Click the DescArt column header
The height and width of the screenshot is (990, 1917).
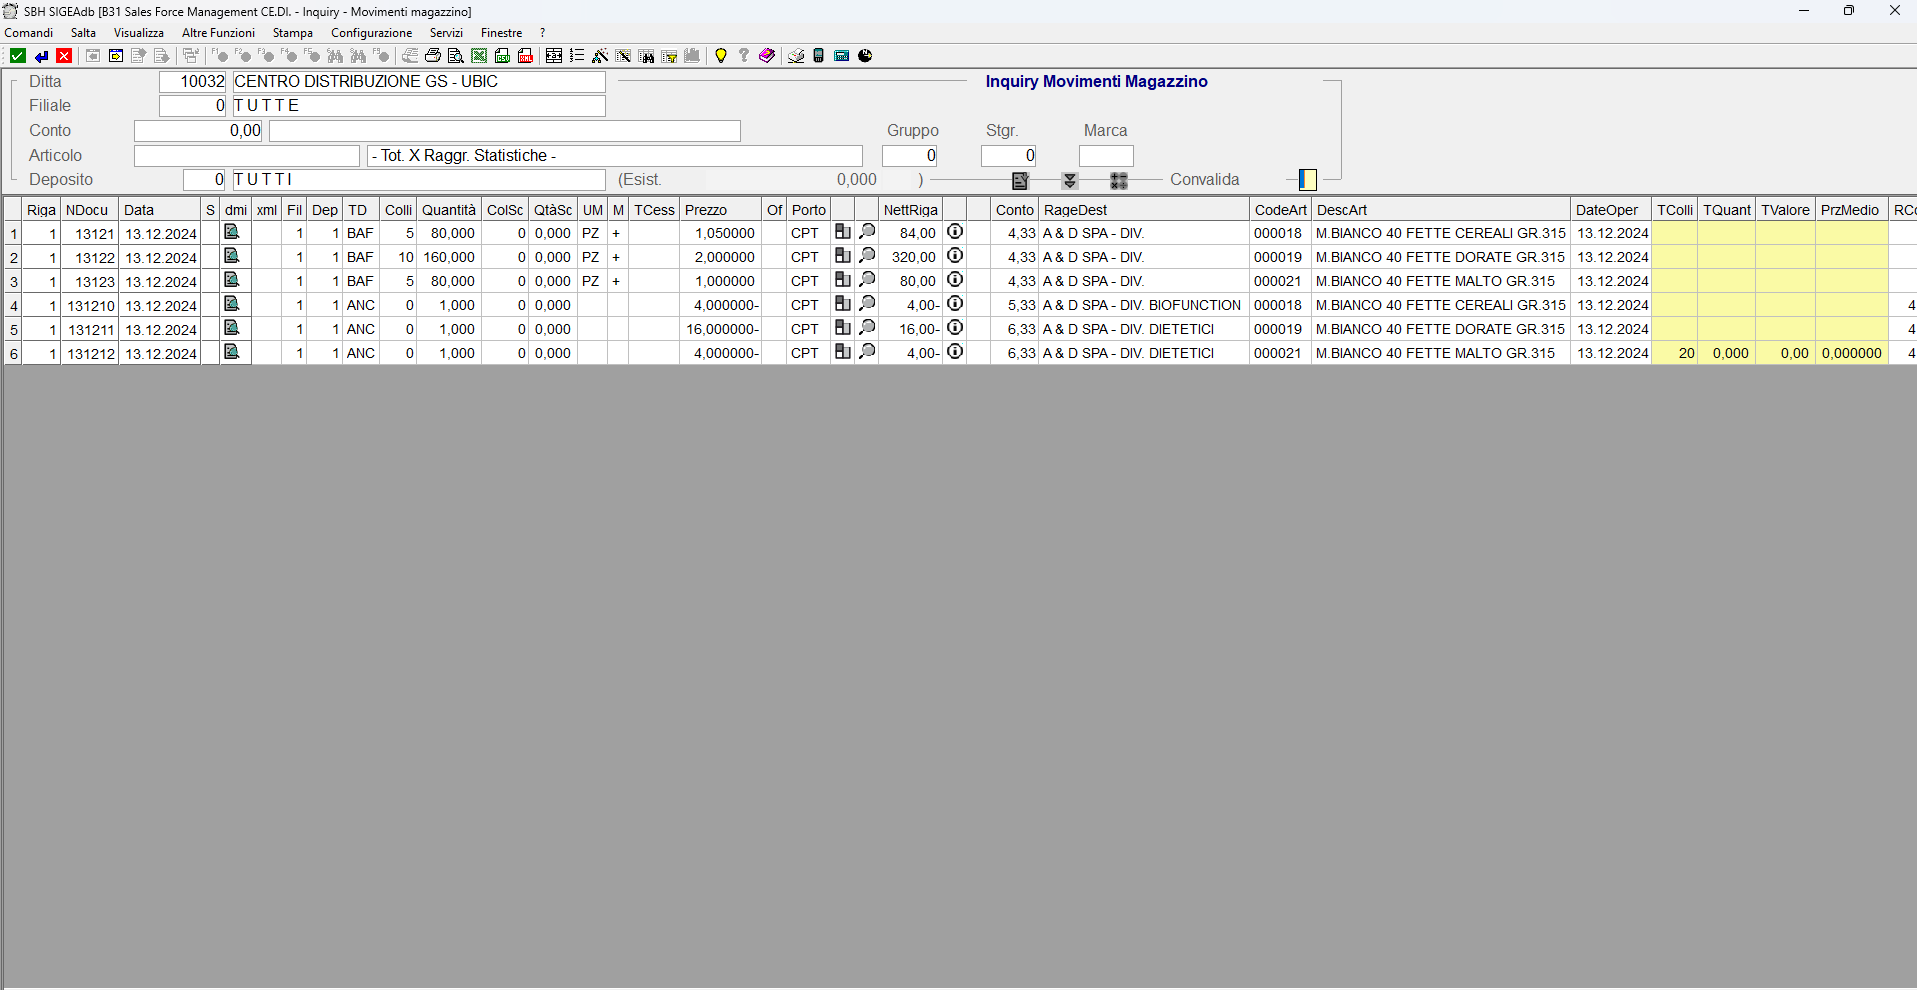(x=1341, y=210)
